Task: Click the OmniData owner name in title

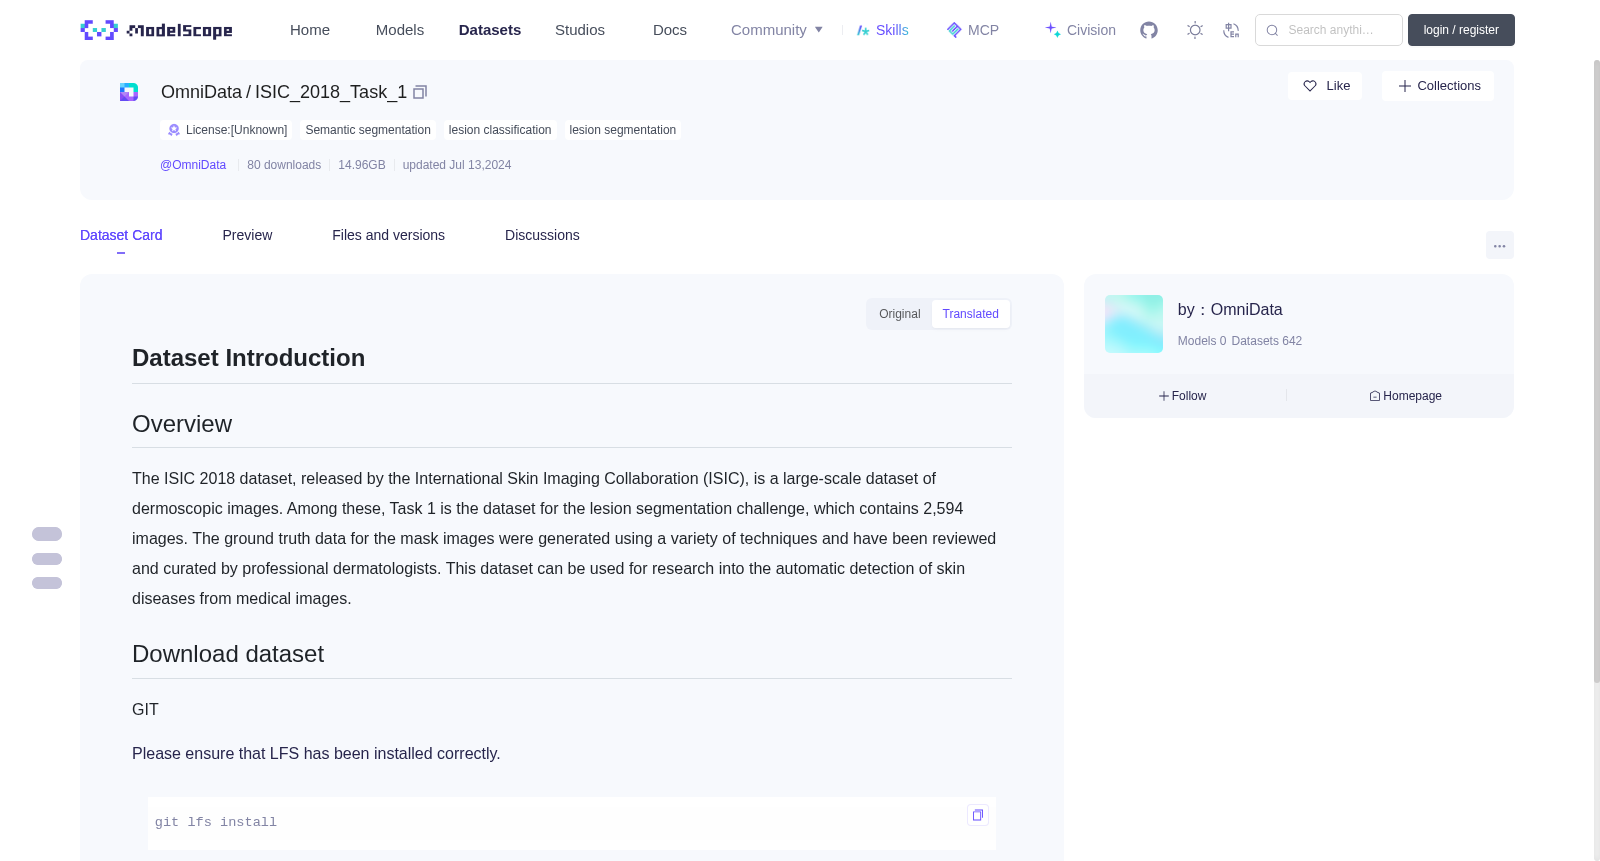Action: point(201,92)
